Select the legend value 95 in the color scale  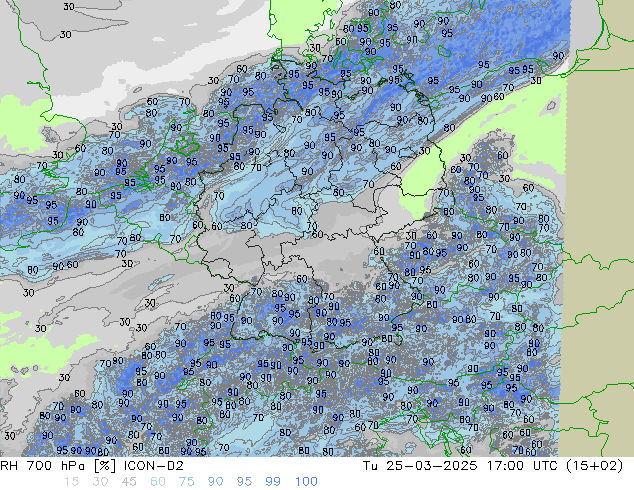pyautogui.click(x=244, y=482)
